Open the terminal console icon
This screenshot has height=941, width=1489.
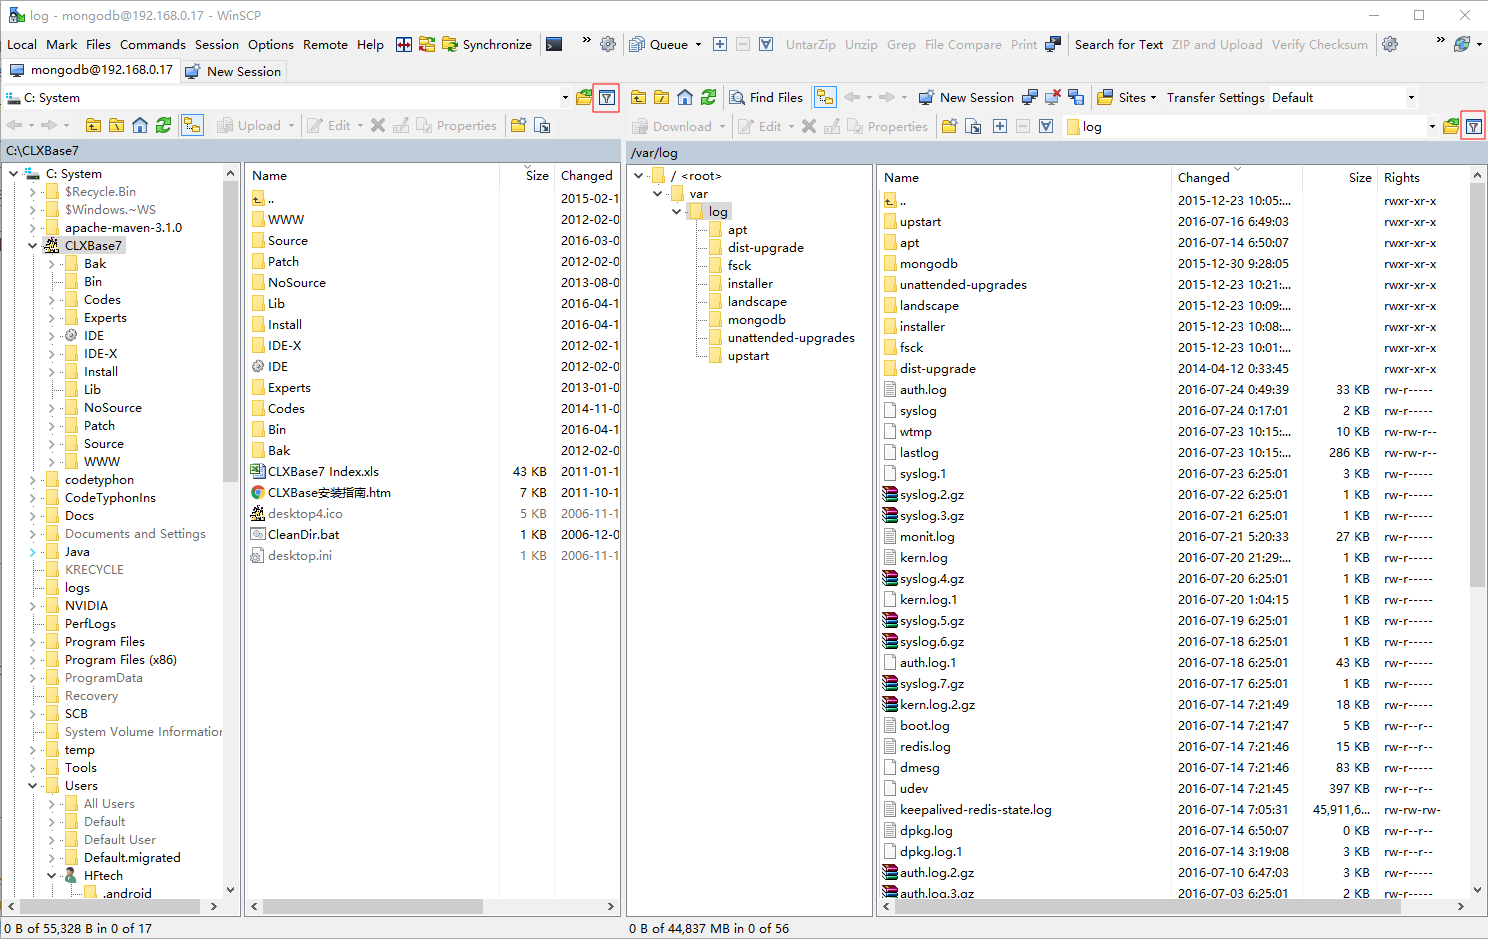click(x=554, y=44)
